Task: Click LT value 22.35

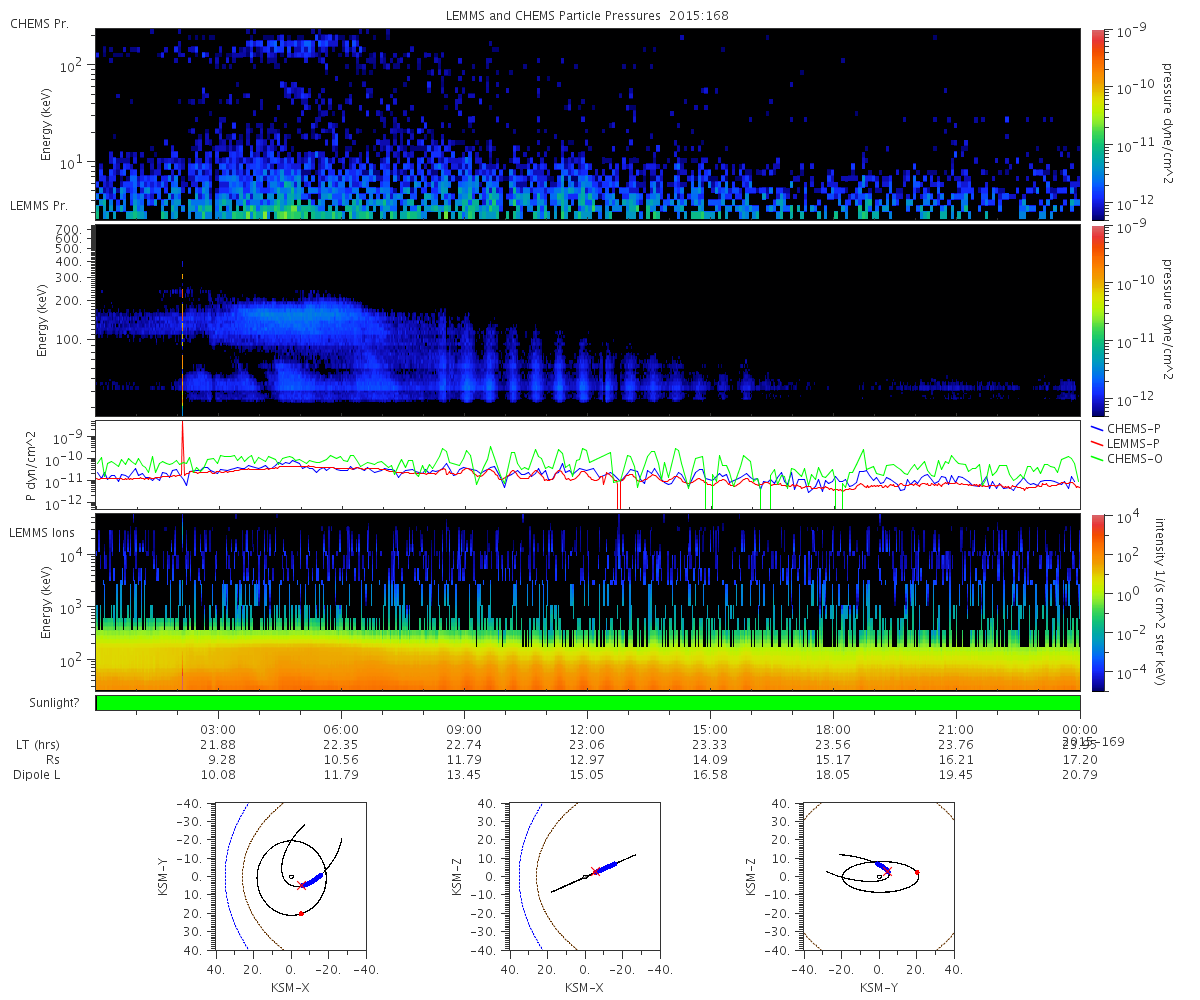Action: point(342,745)
